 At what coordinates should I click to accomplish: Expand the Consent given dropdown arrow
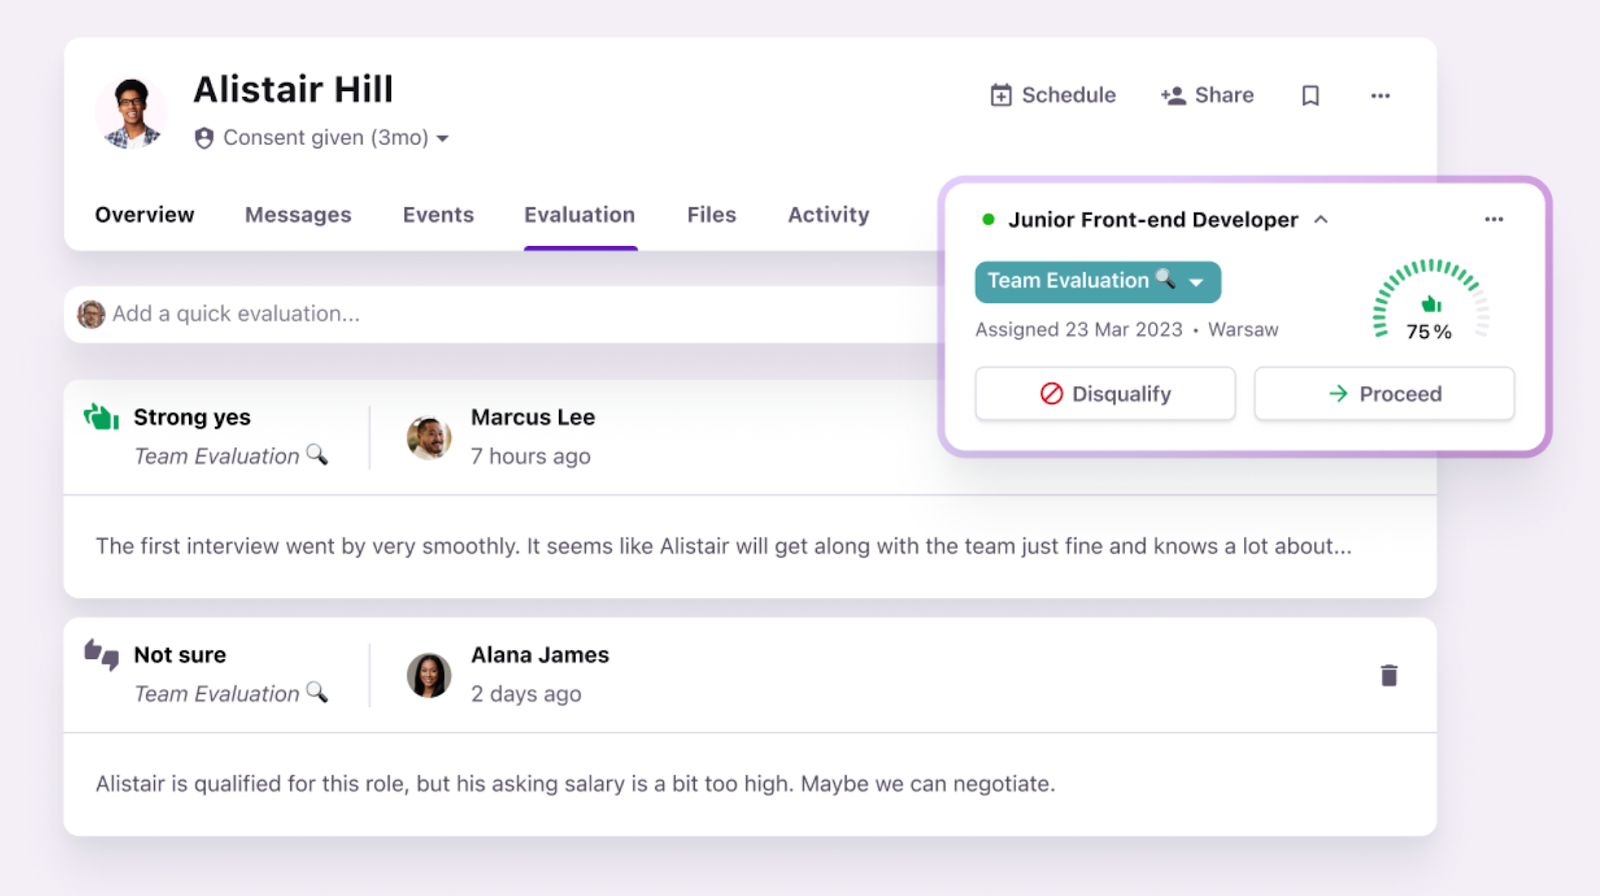pyautogui.click(x=442, y=138)
